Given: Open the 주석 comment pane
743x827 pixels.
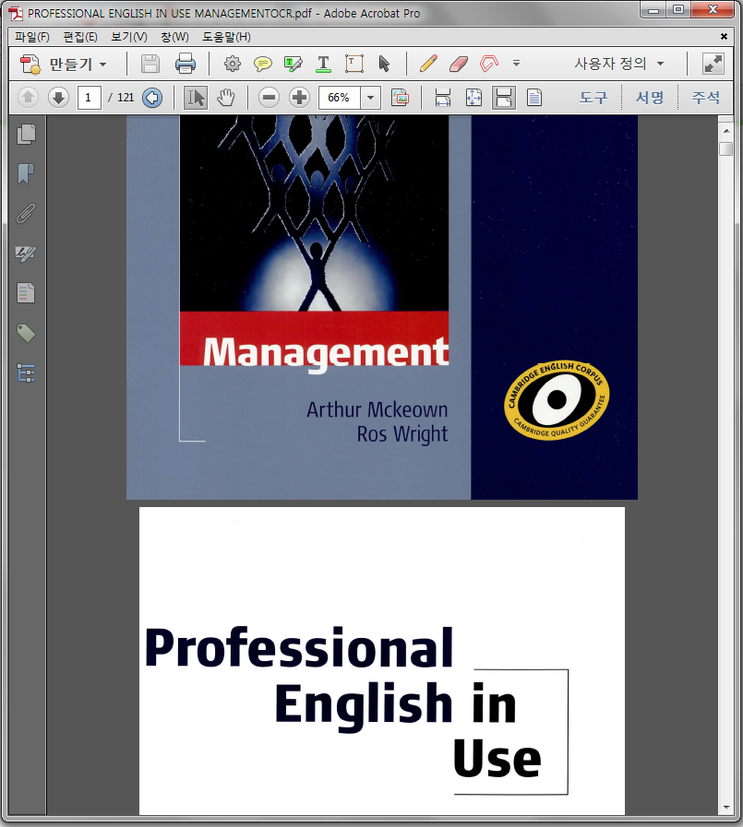Looking at the screenshot, I should click(x=706, y=98).
